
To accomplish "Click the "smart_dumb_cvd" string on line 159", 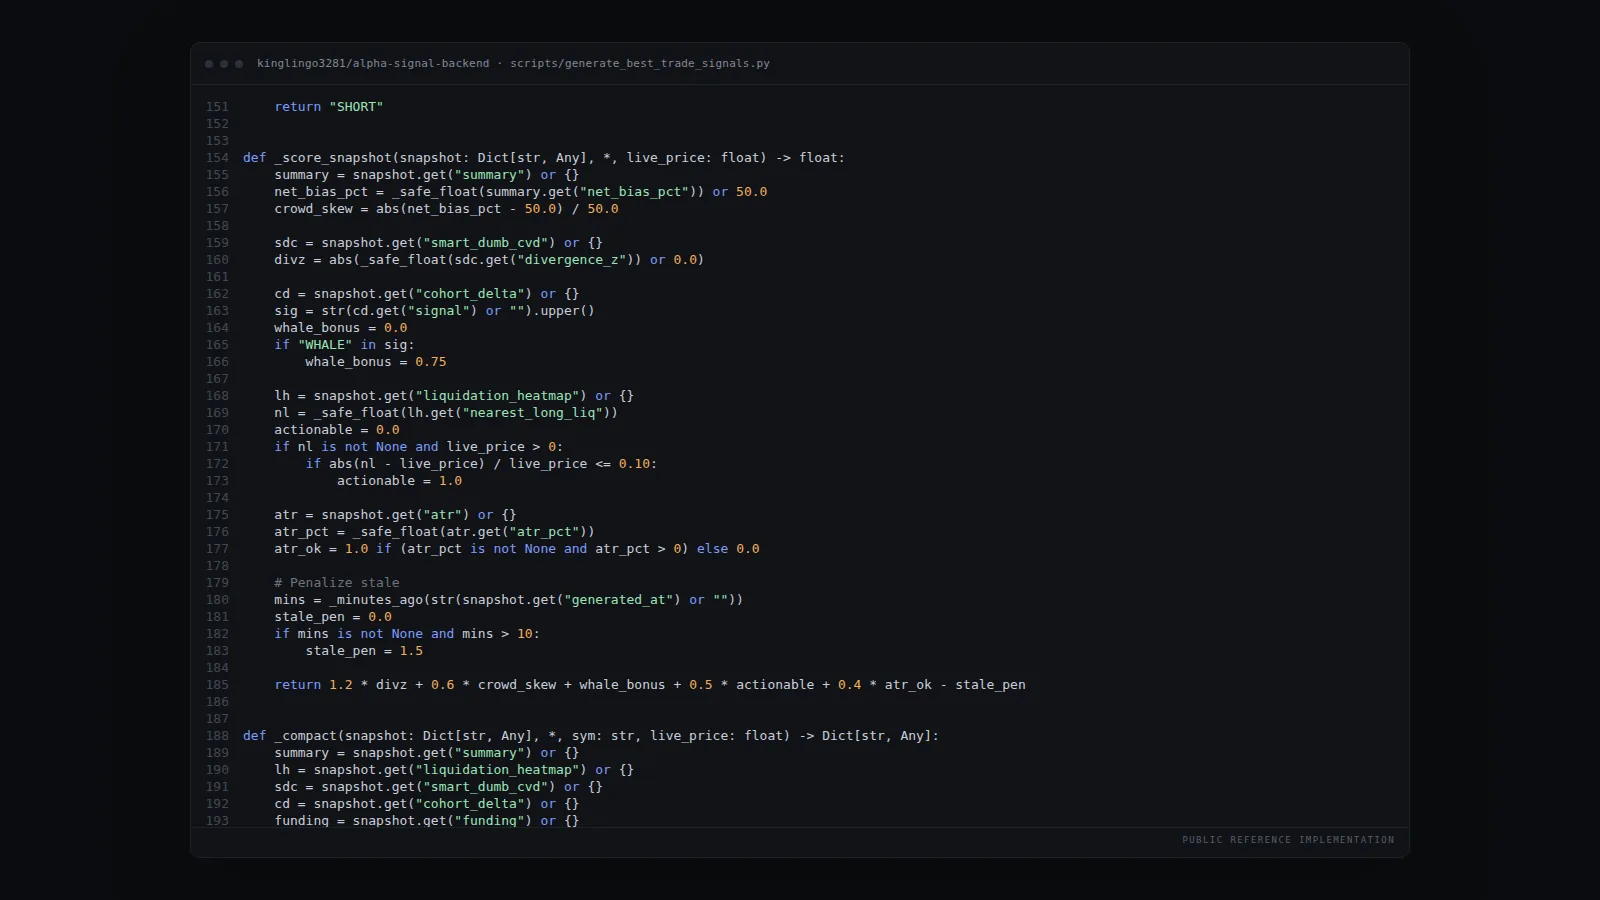I will [x=485, y=243].
